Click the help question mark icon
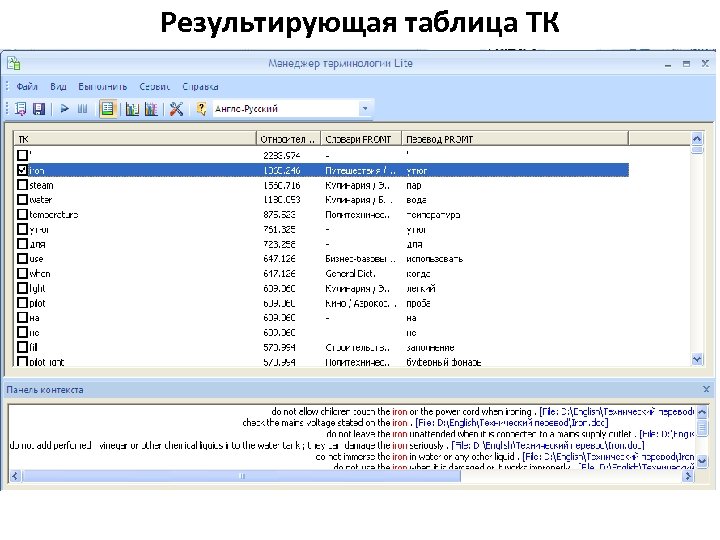 [x=201, y=109]
